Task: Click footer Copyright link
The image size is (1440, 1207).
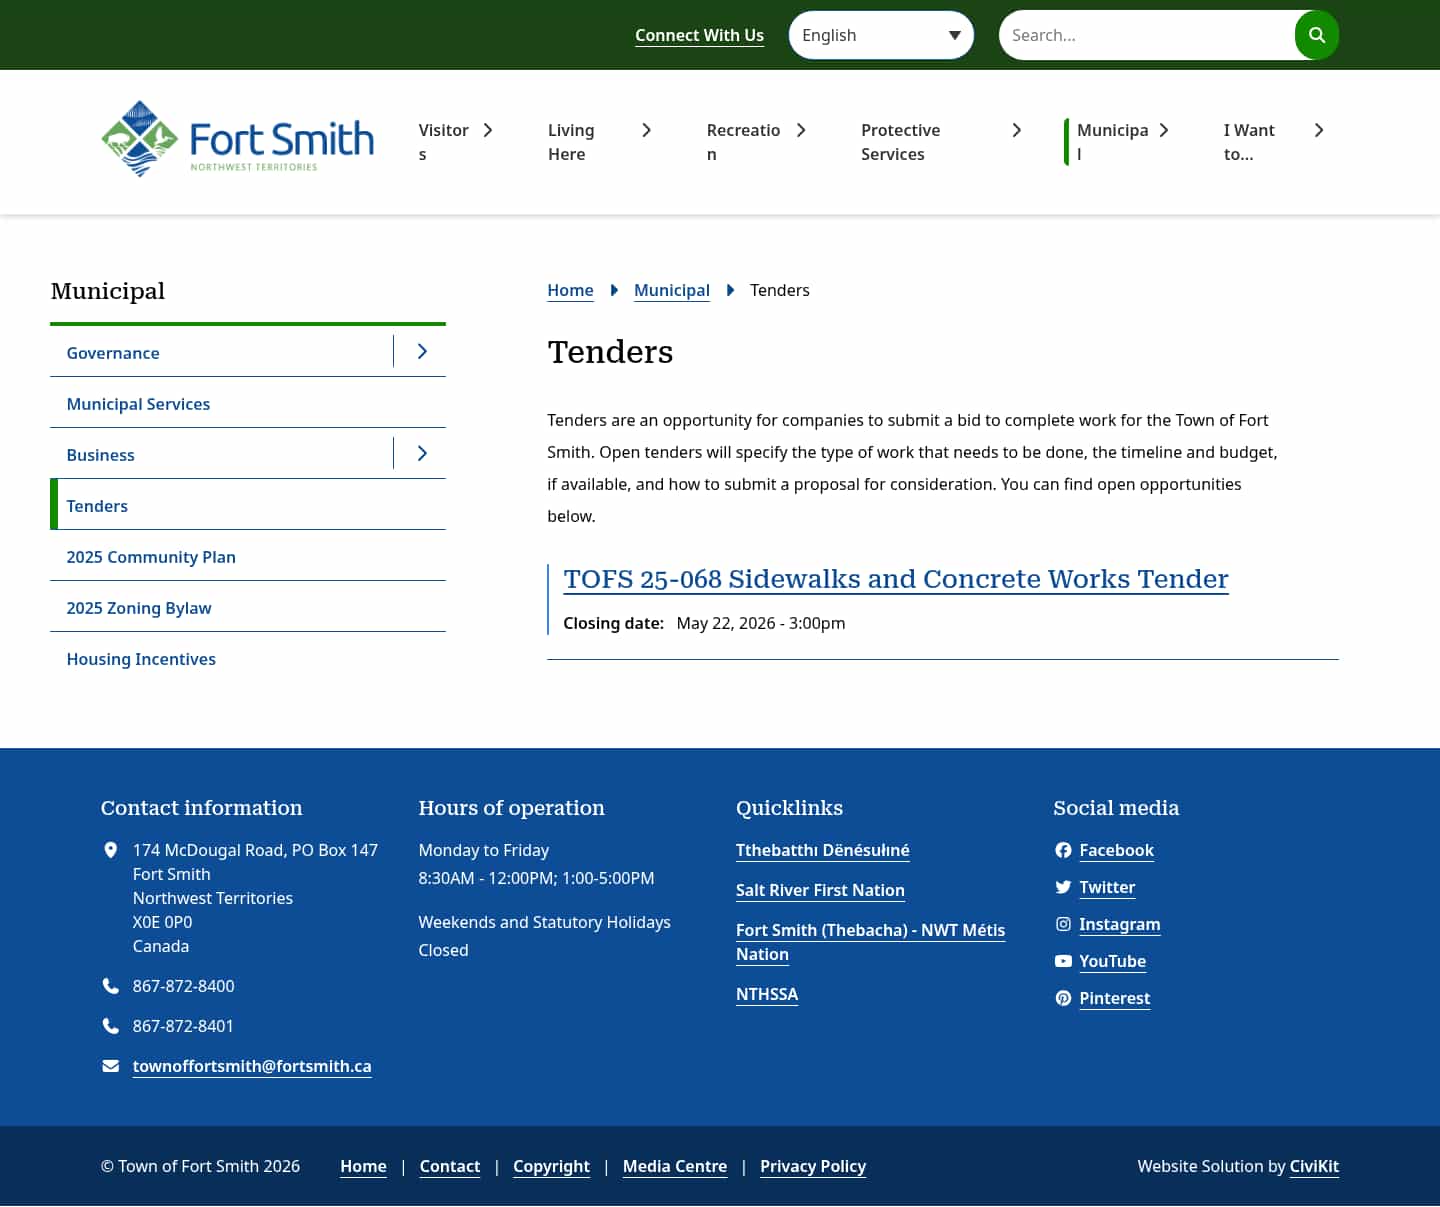Action: pos(551,1166)
